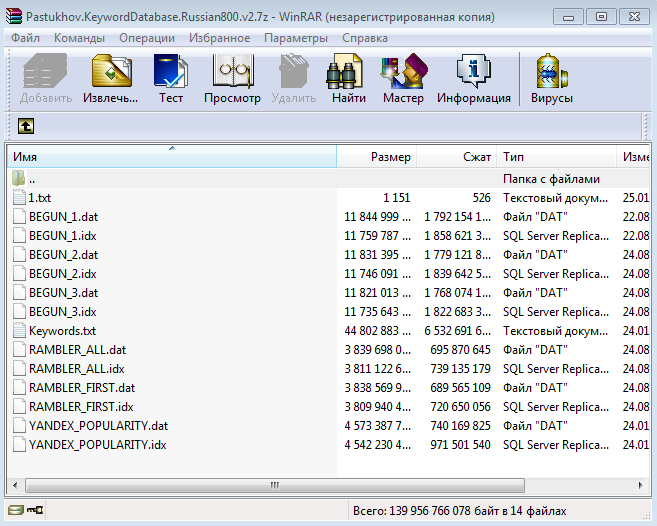Click the packed size 695 870 645
Image resolution: width=657 pixels, height=526 pixels.
460,350
